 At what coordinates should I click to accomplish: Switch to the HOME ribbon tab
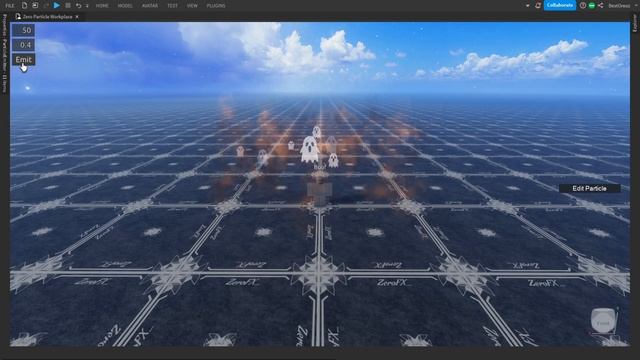pos(102,6)
